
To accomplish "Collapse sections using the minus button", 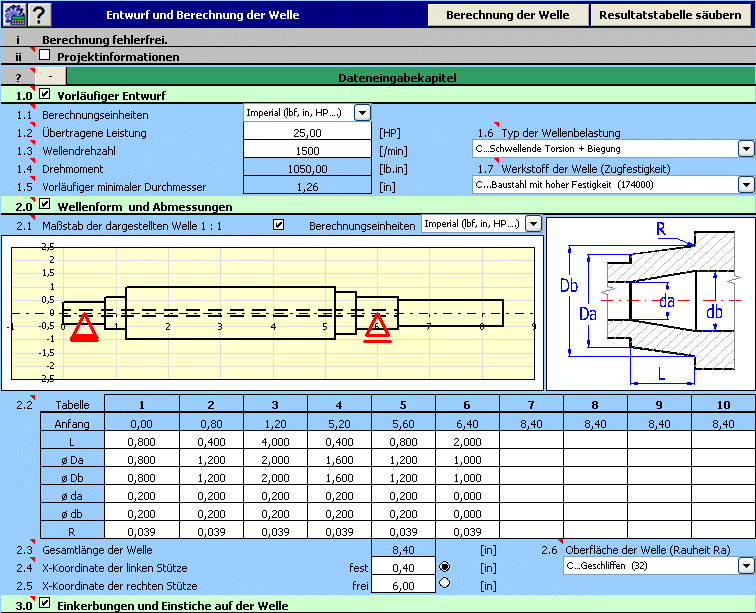I will tap(51, 77).
